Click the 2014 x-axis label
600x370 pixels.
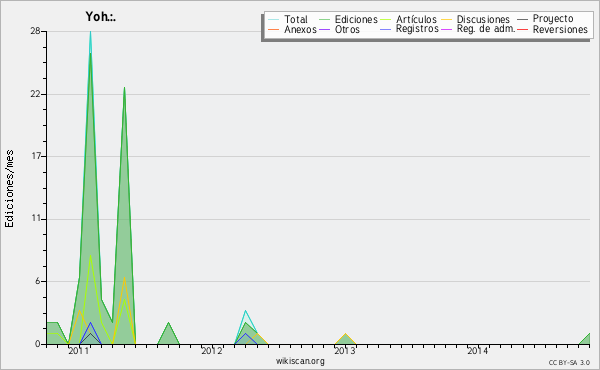point(478,350)
